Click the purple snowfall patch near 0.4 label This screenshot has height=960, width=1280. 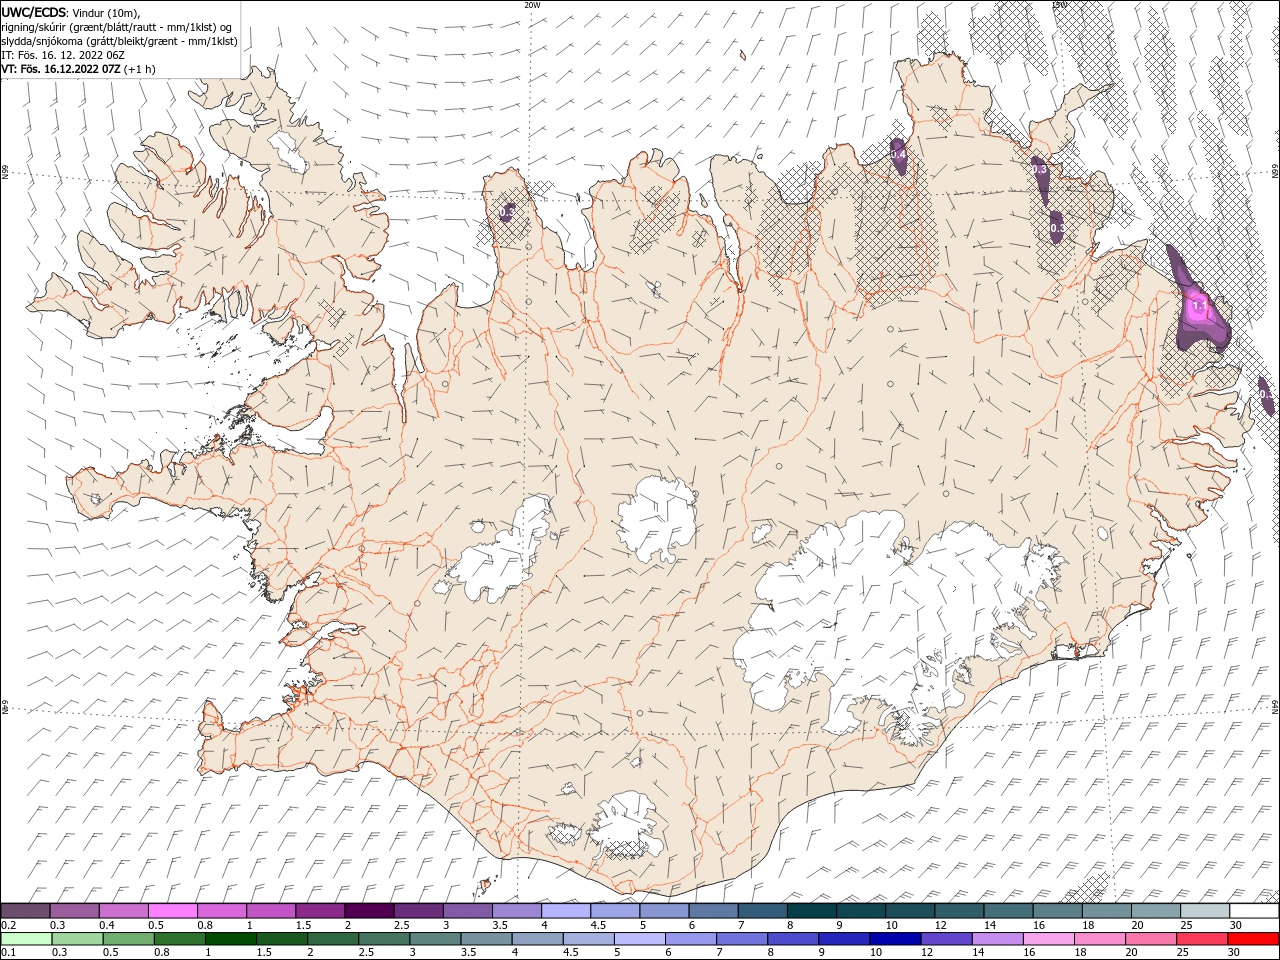898,157
